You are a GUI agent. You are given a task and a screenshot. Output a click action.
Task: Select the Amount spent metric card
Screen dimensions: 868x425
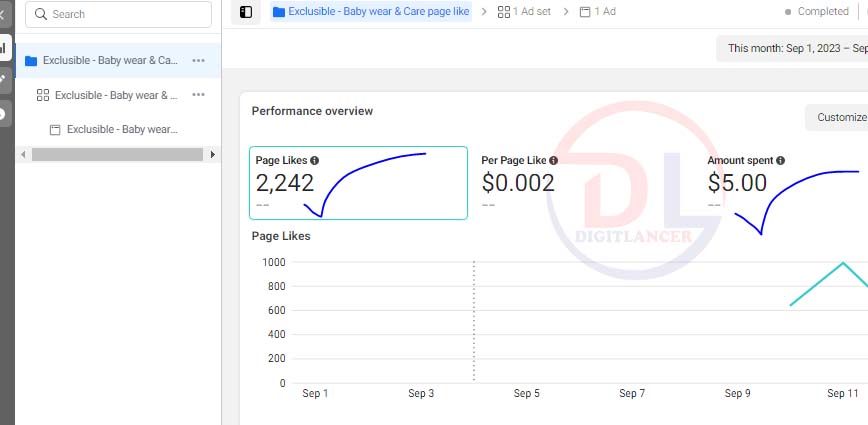coord(785,183)
